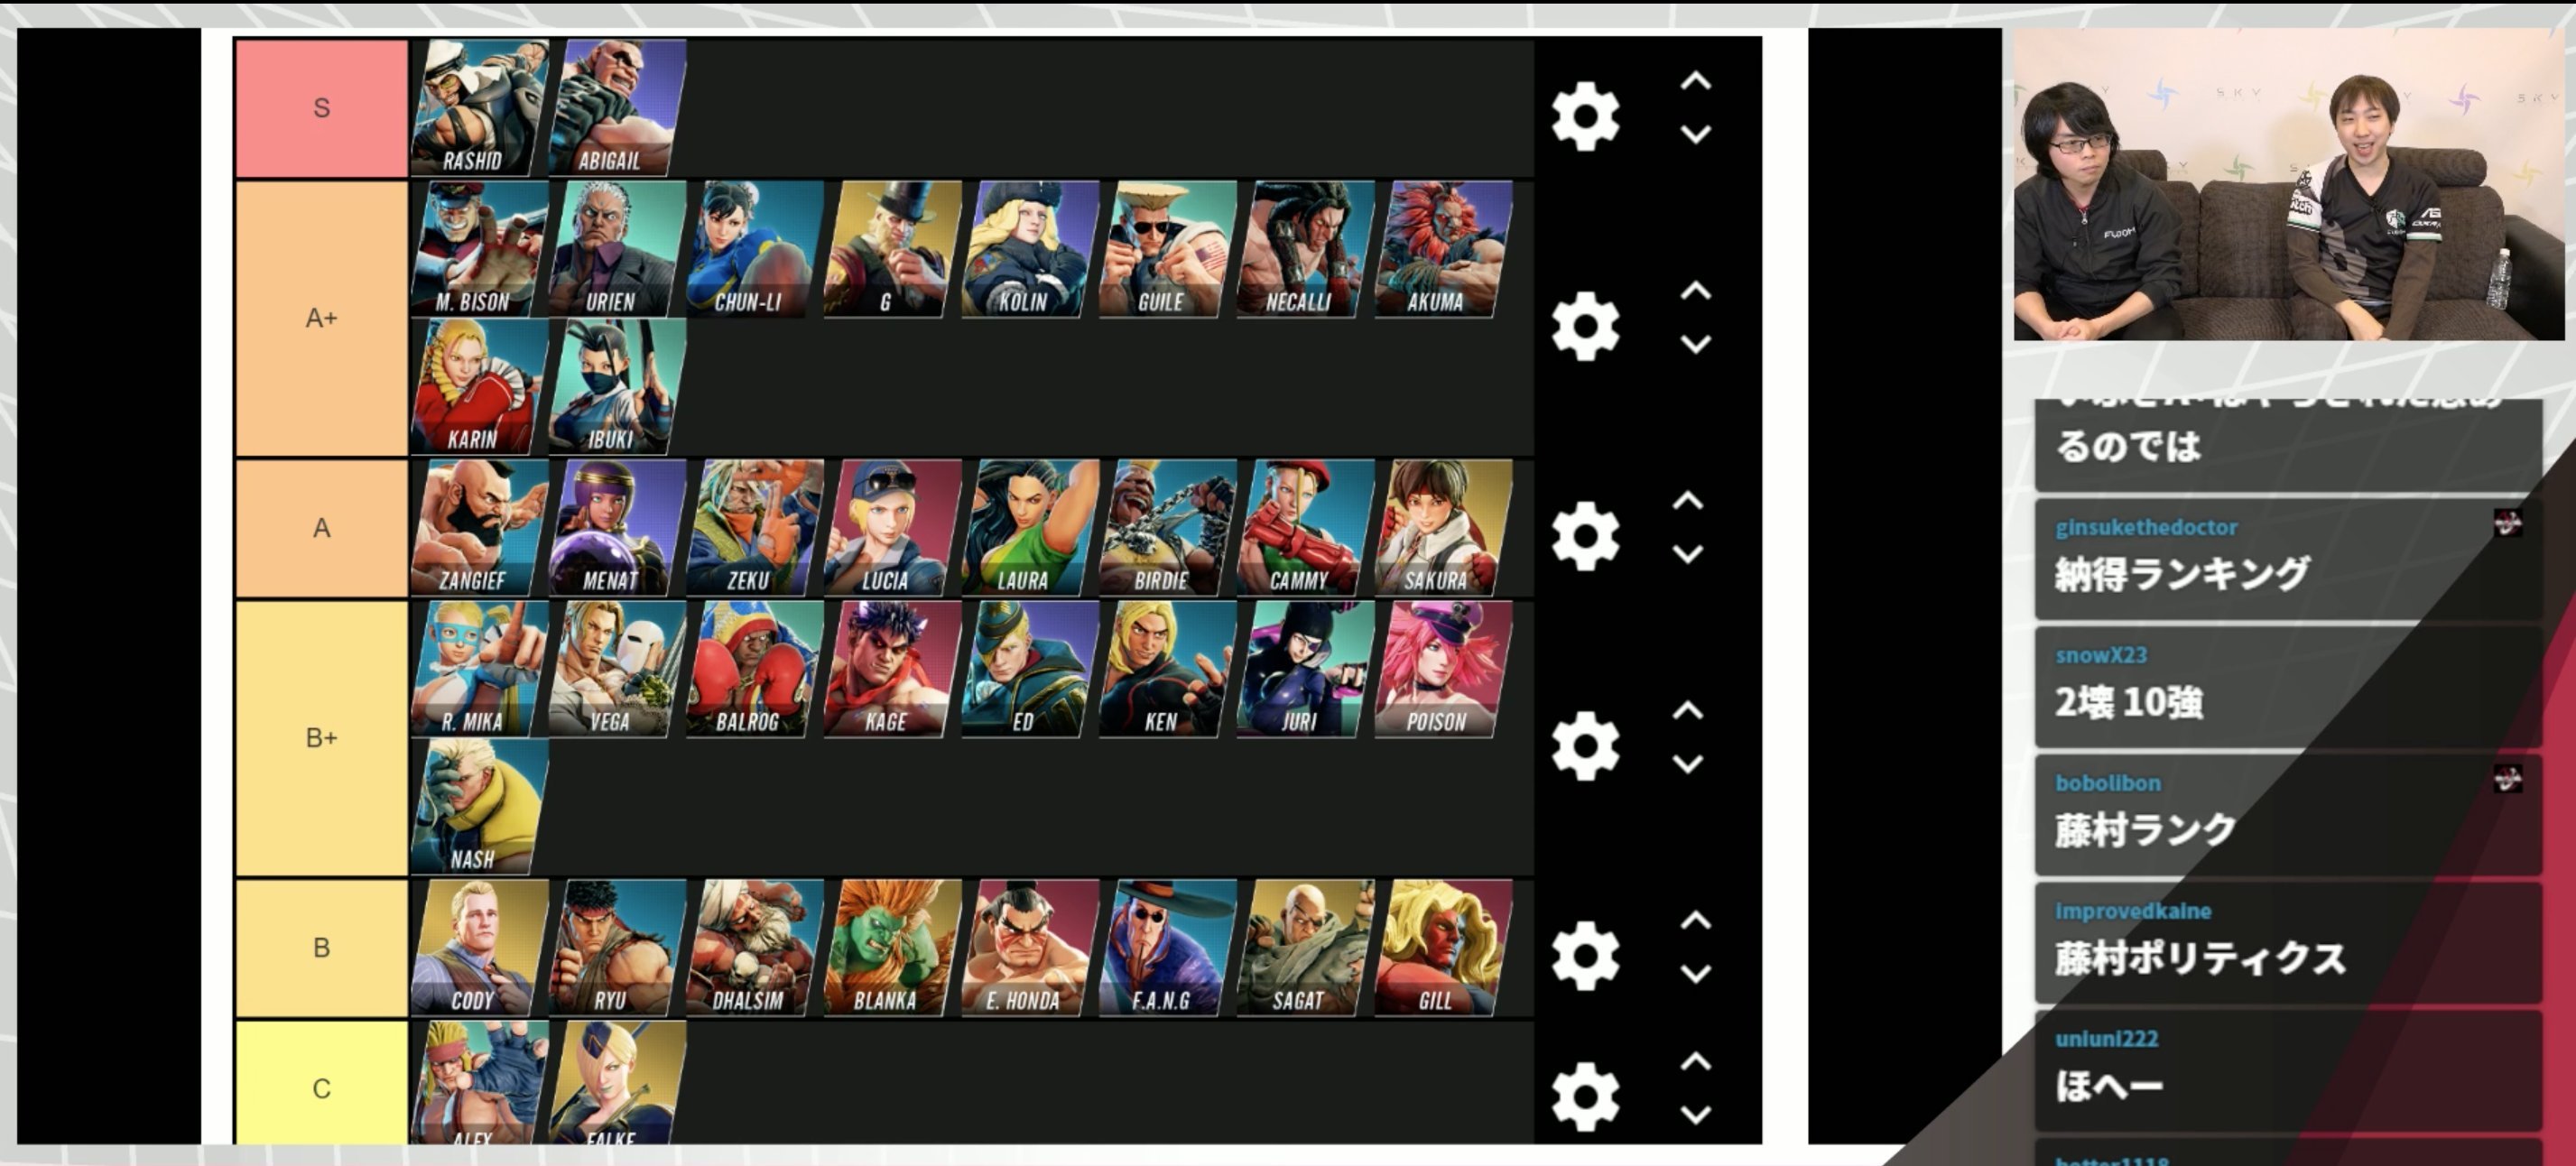Move the B tier row up arrow
Viewport: 2576px width, 1166px height.
[1695, 920]
